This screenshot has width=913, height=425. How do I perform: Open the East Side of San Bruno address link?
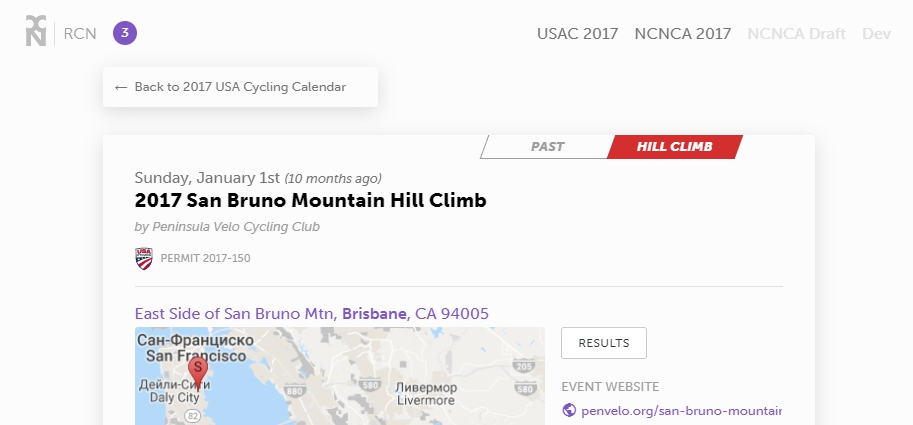[x=312, y=314]
